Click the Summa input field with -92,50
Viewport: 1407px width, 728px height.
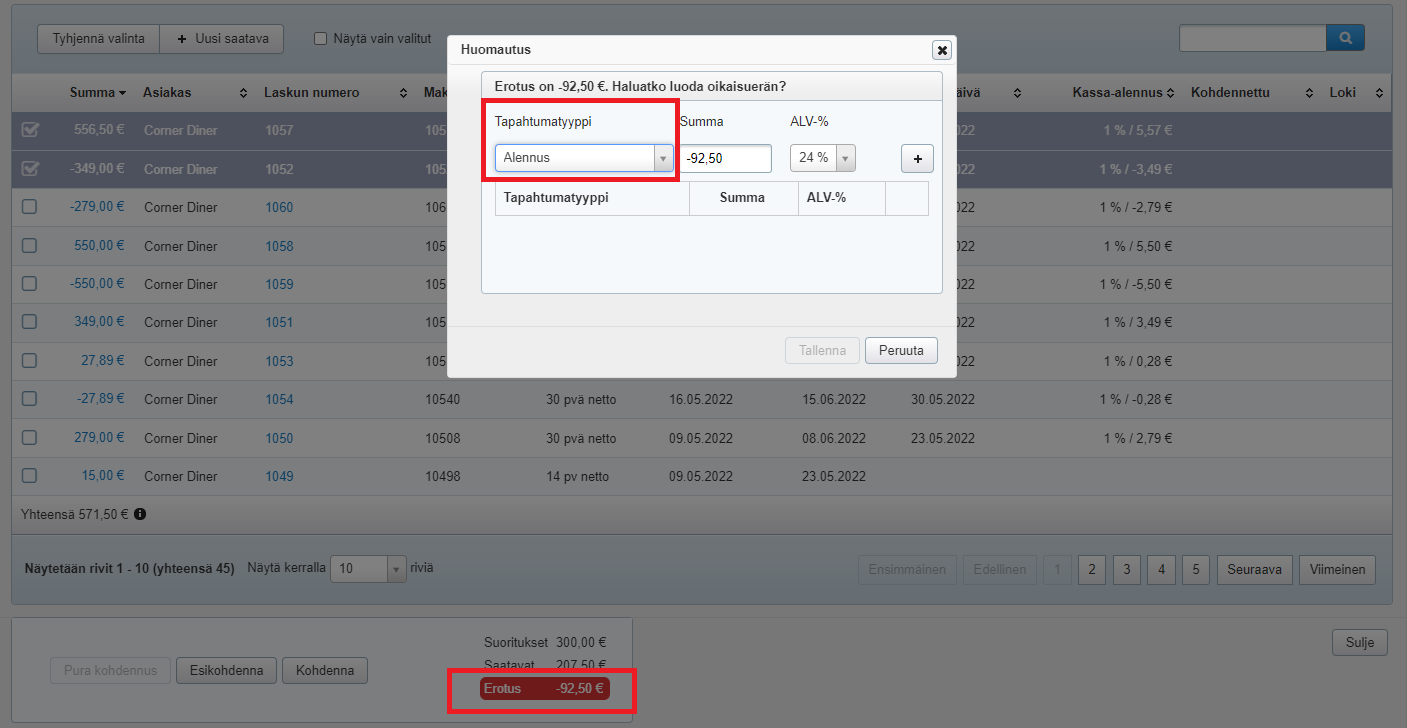point(725,158)
